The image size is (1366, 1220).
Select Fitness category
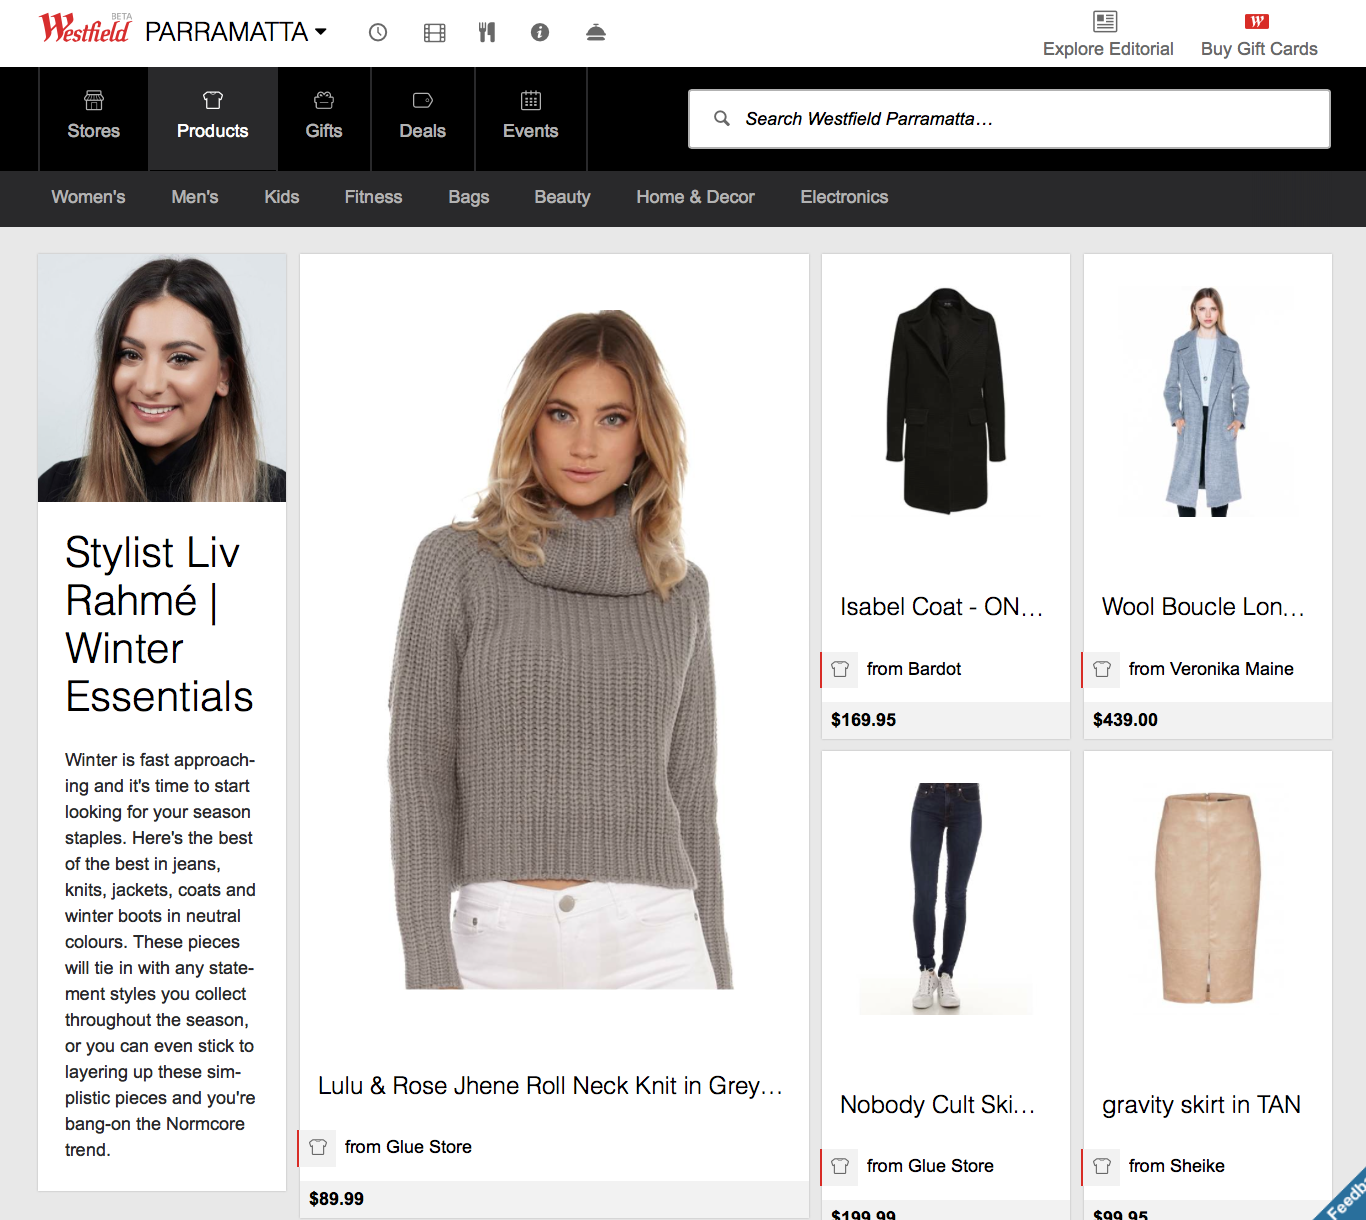374,197
